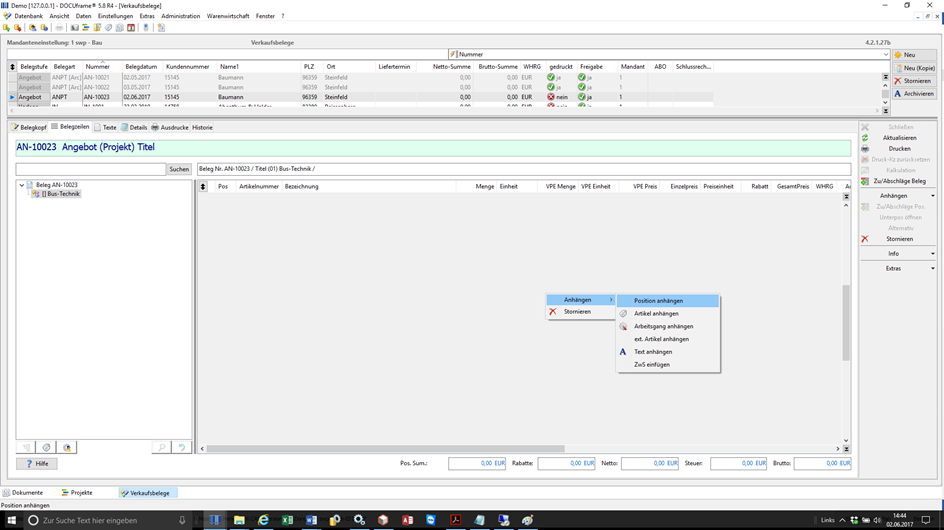Image resolution: width=944 pixels, height=530 pixels.
Task: Choose Arbeitsgang anhängen in the submenu
Action: [668, 326]
